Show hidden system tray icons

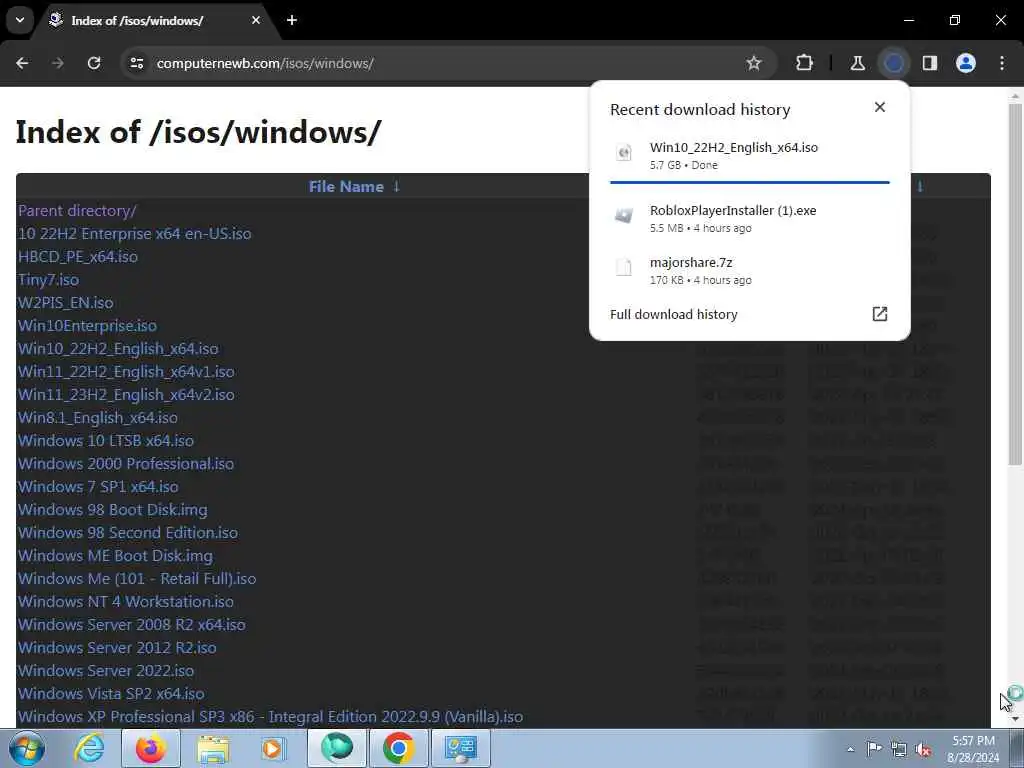850,749
